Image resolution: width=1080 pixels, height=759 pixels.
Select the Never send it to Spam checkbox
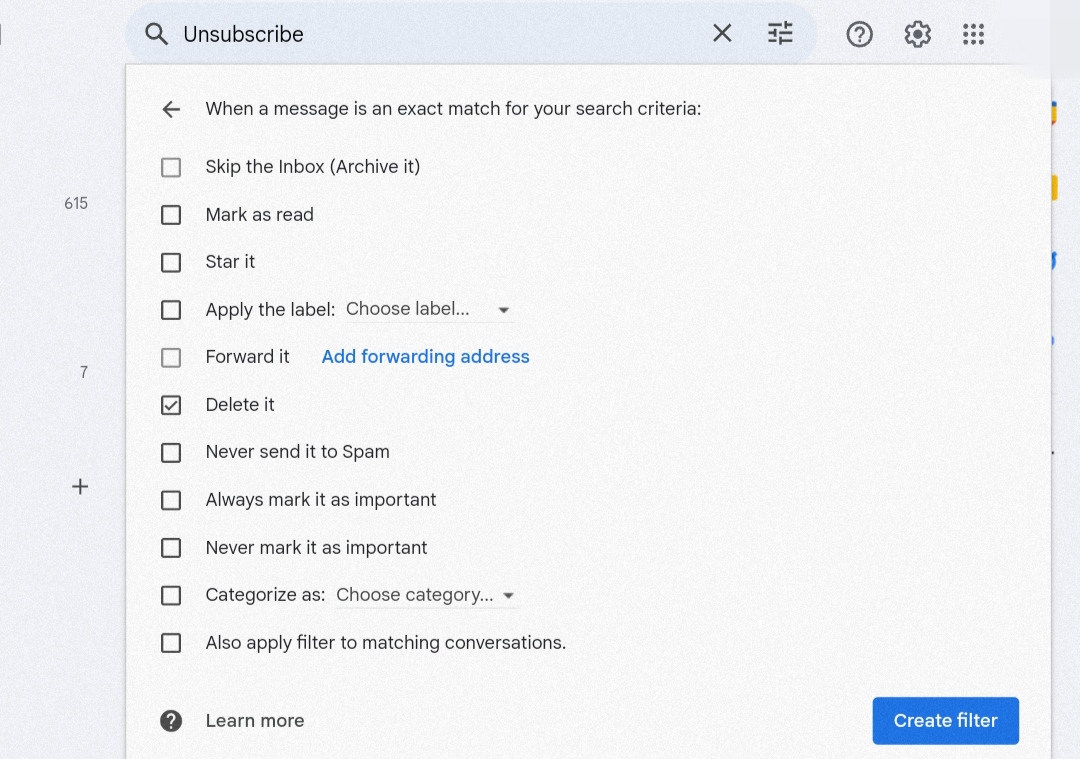coord(171,453)
